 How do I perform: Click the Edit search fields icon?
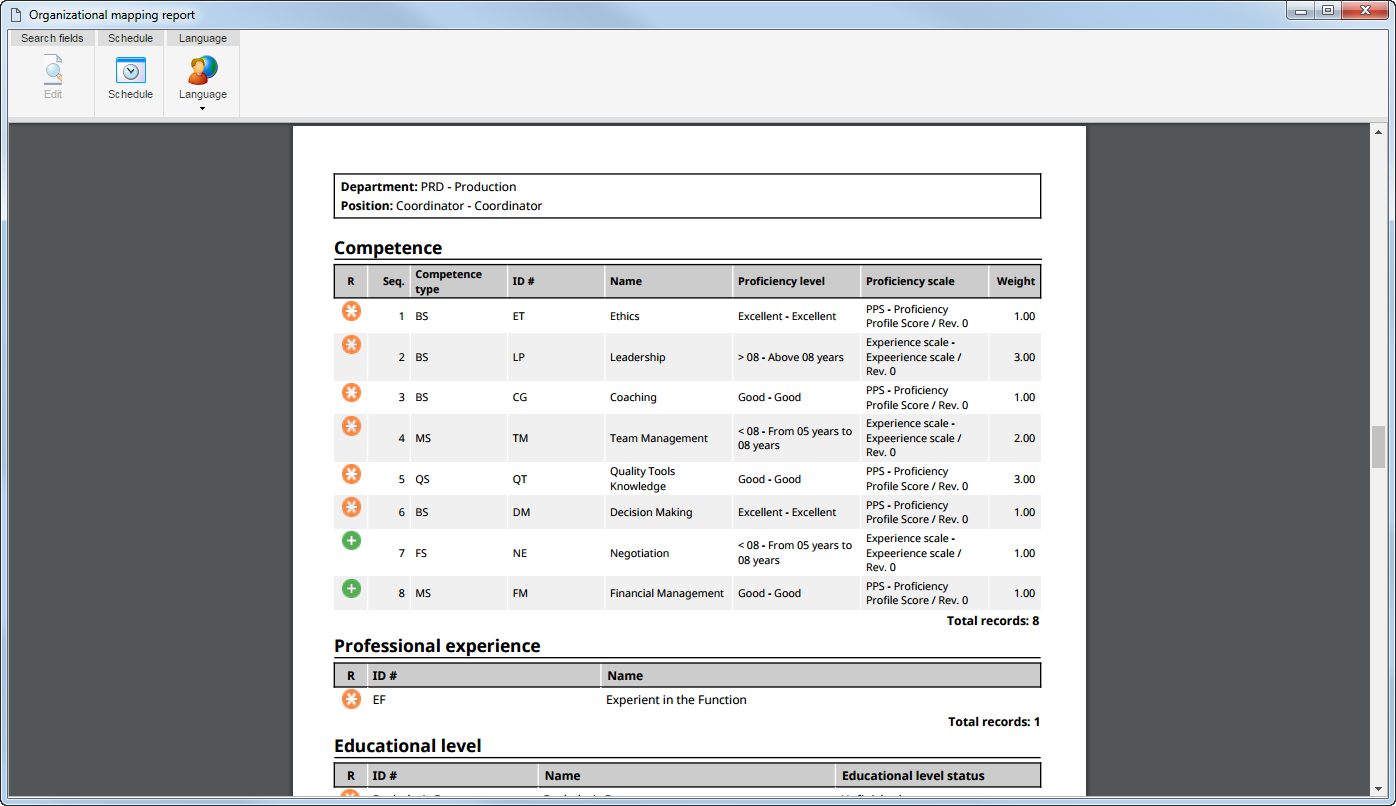(x=53, y=70)
